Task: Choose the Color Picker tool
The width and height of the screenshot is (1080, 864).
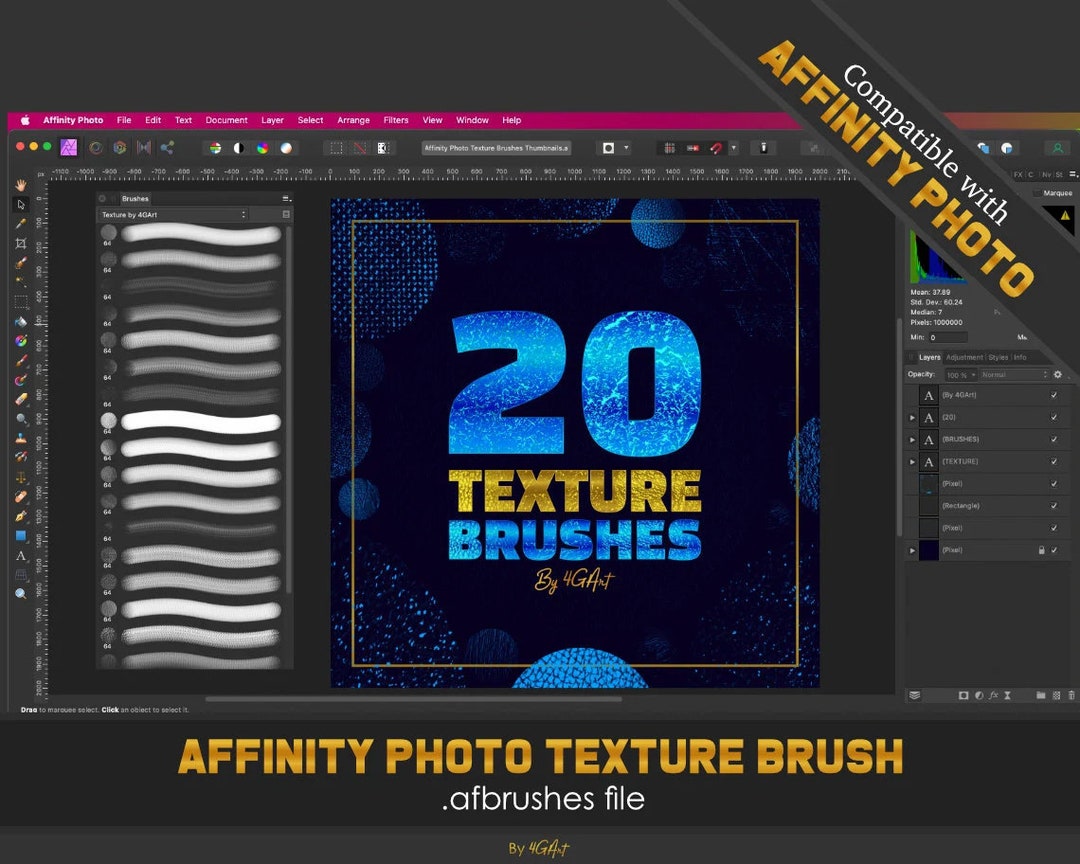Action: pos(20,225)
